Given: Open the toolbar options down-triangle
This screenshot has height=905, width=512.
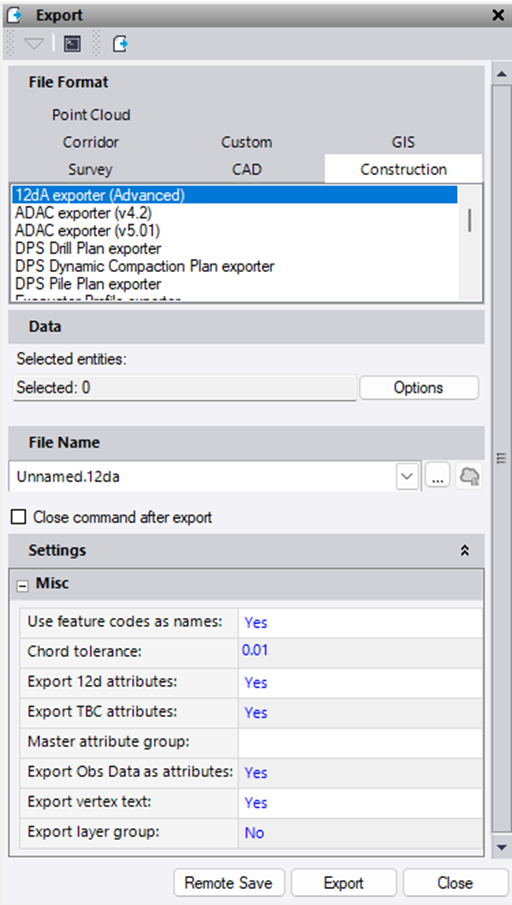Looking at the screenshot, I should tap(34, 44).
